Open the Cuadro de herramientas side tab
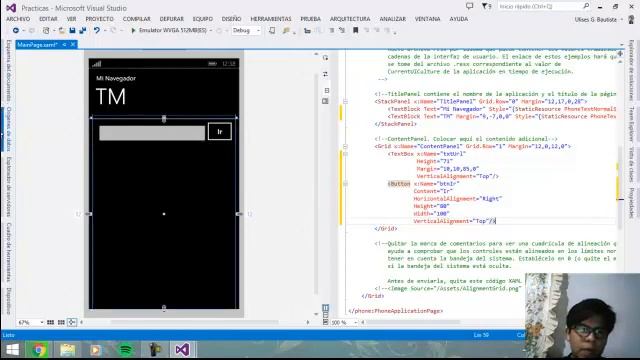Screen dimensions: 640x360 click(x=9, y=252)
